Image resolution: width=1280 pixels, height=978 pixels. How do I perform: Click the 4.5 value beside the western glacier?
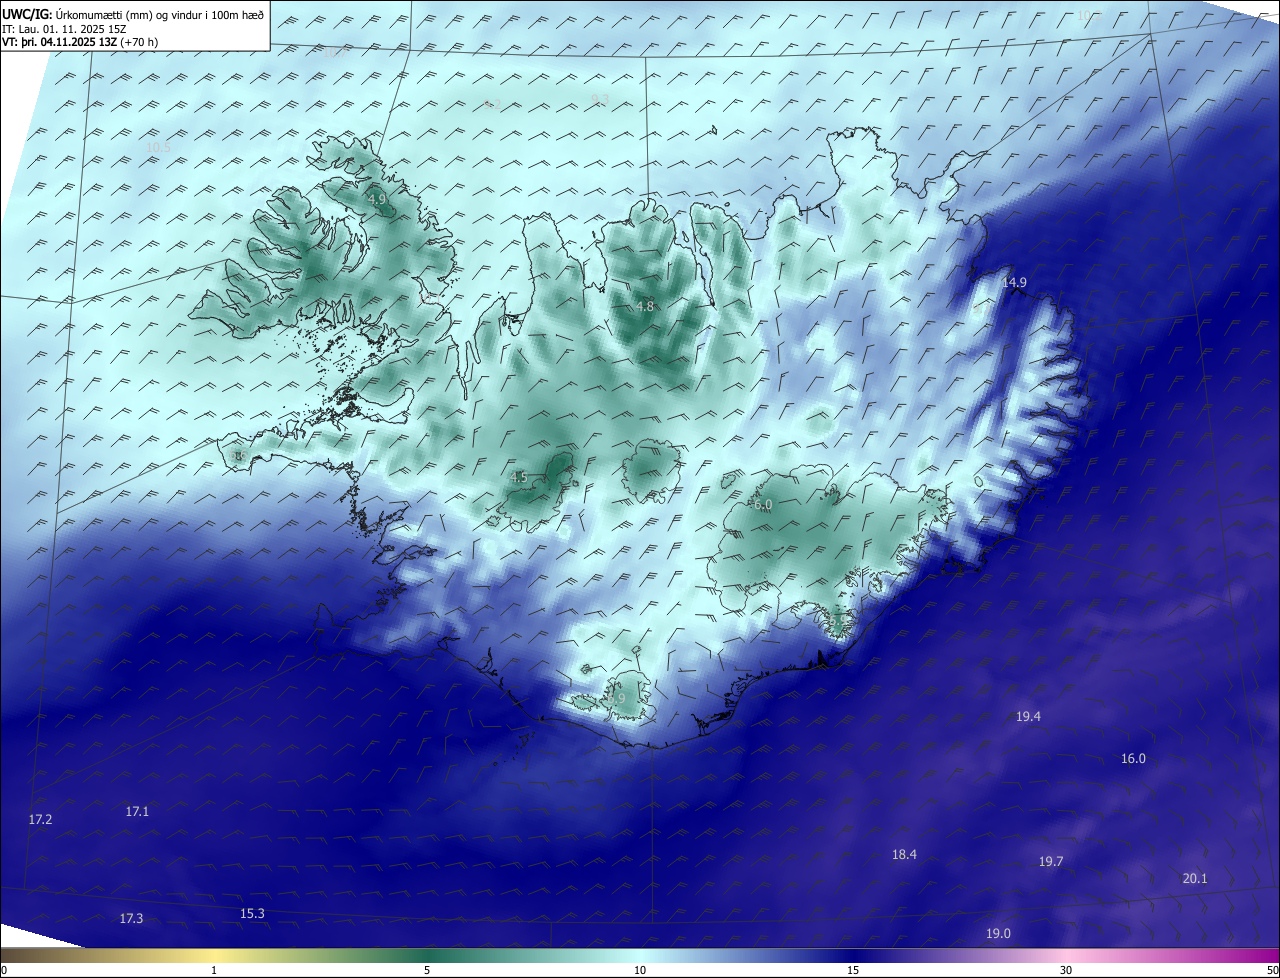click(518, 478)
